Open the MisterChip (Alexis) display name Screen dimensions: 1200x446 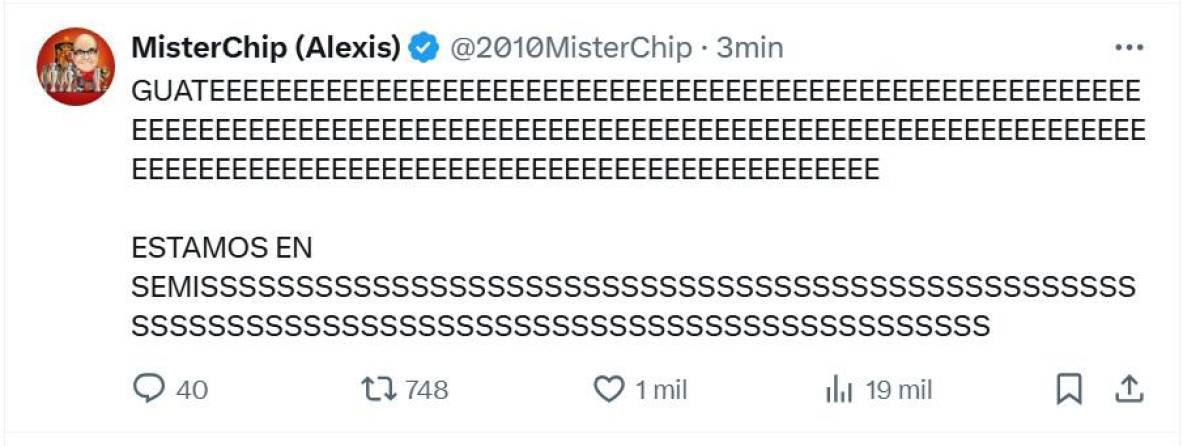(266, 47)
